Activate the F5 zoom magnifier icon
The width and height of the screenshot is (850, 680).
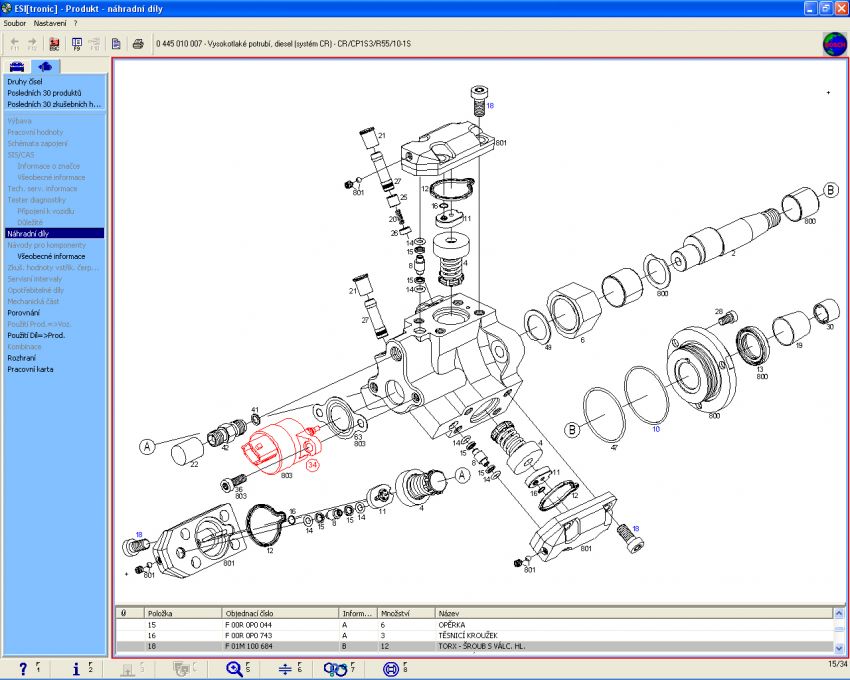pos(235,669)
